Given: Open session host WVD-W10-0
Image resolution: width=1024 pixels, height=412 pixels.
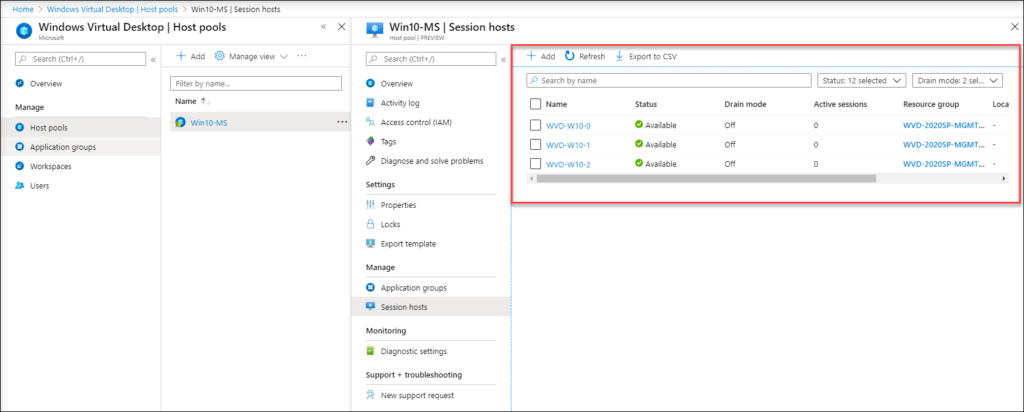Looking at the screenshot, I should [568, 126].
